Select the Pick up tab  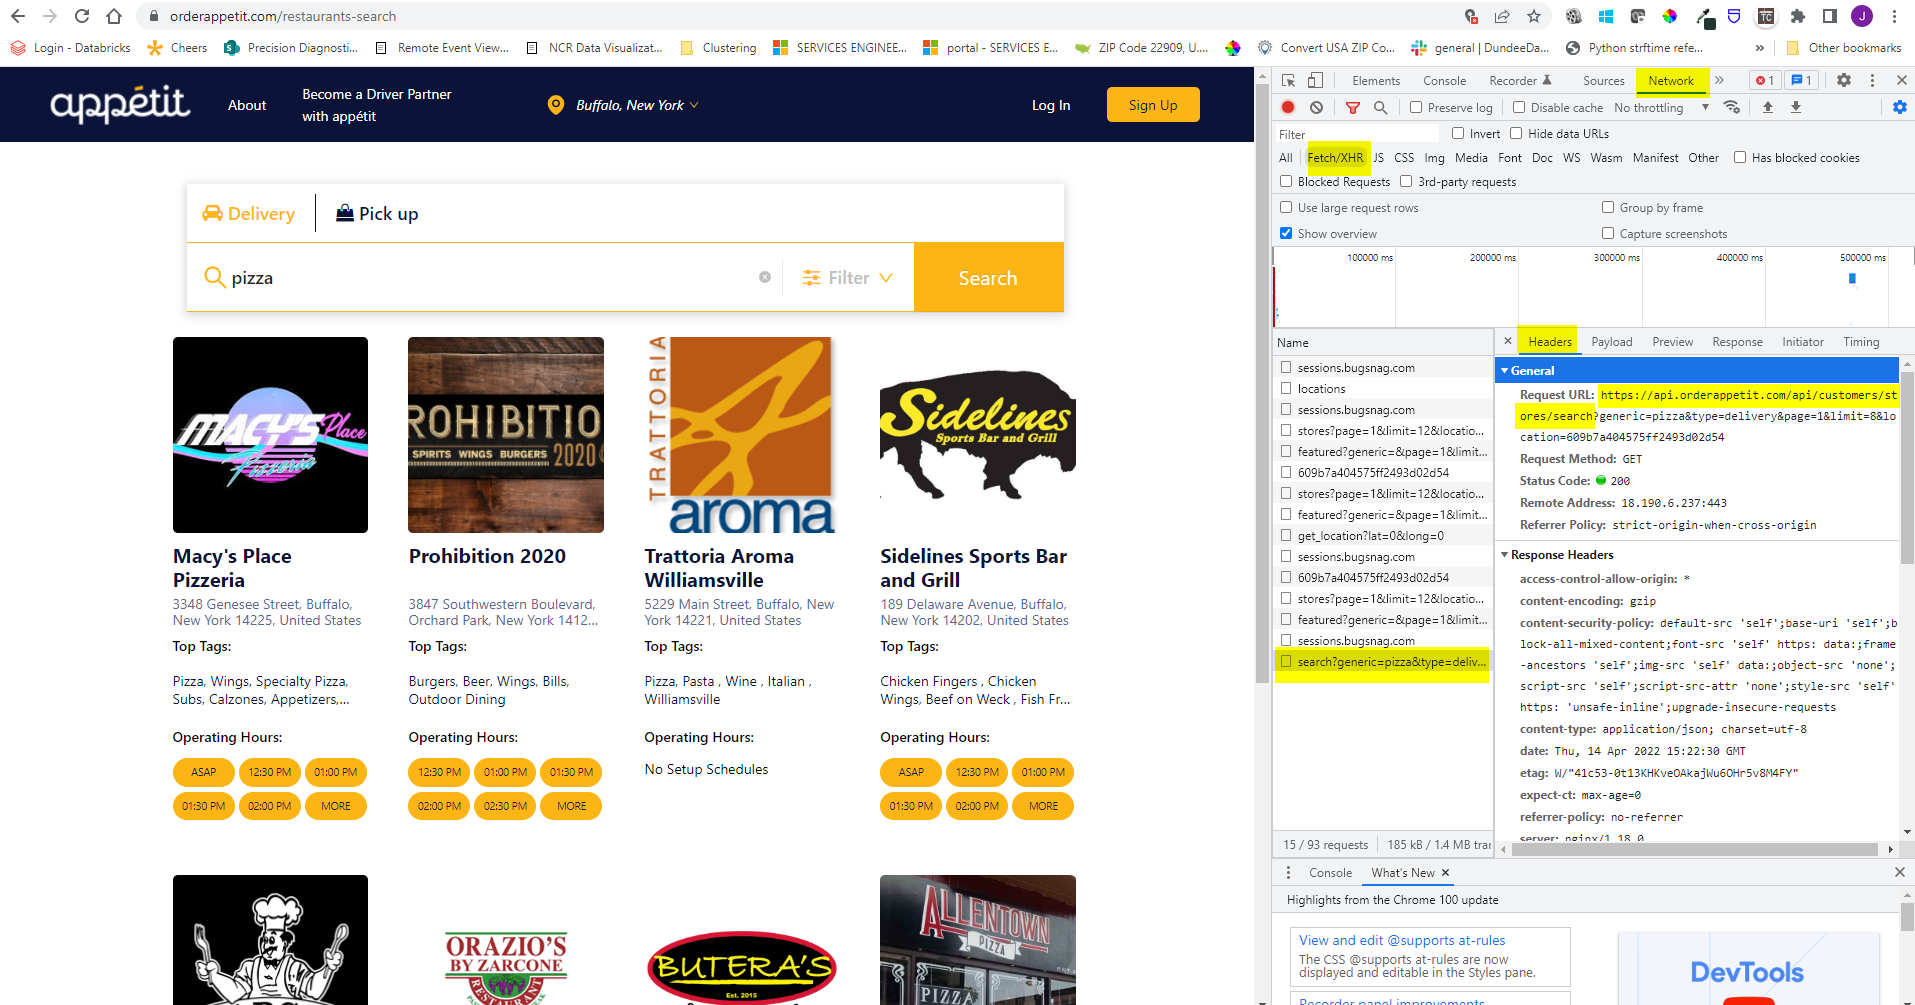click(378, 213)
